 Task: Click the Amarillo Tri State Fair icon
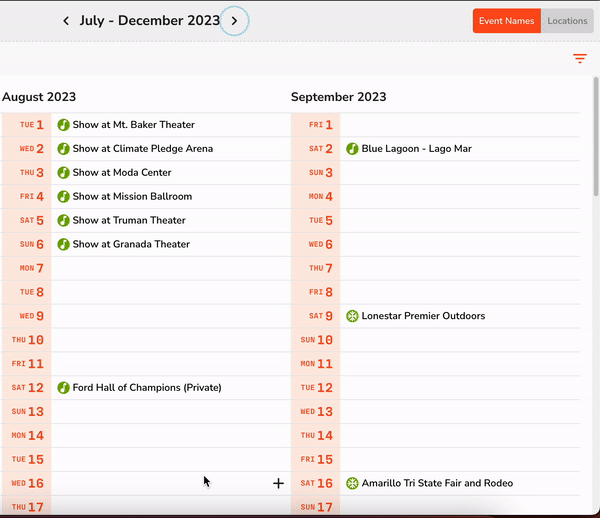coord(352,484)
